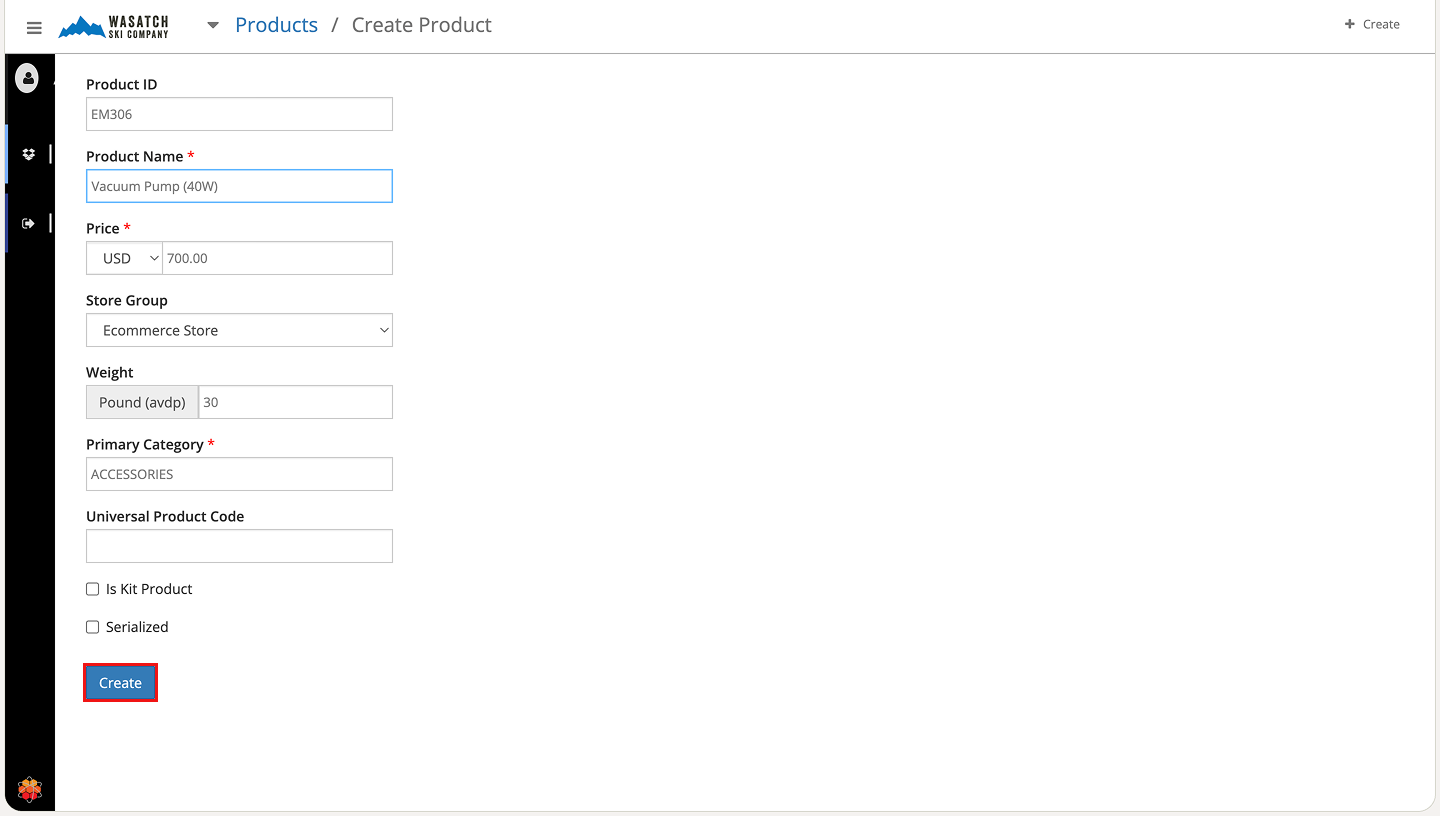
Task: Click into the Product Name field
Action: coord(239,186)
